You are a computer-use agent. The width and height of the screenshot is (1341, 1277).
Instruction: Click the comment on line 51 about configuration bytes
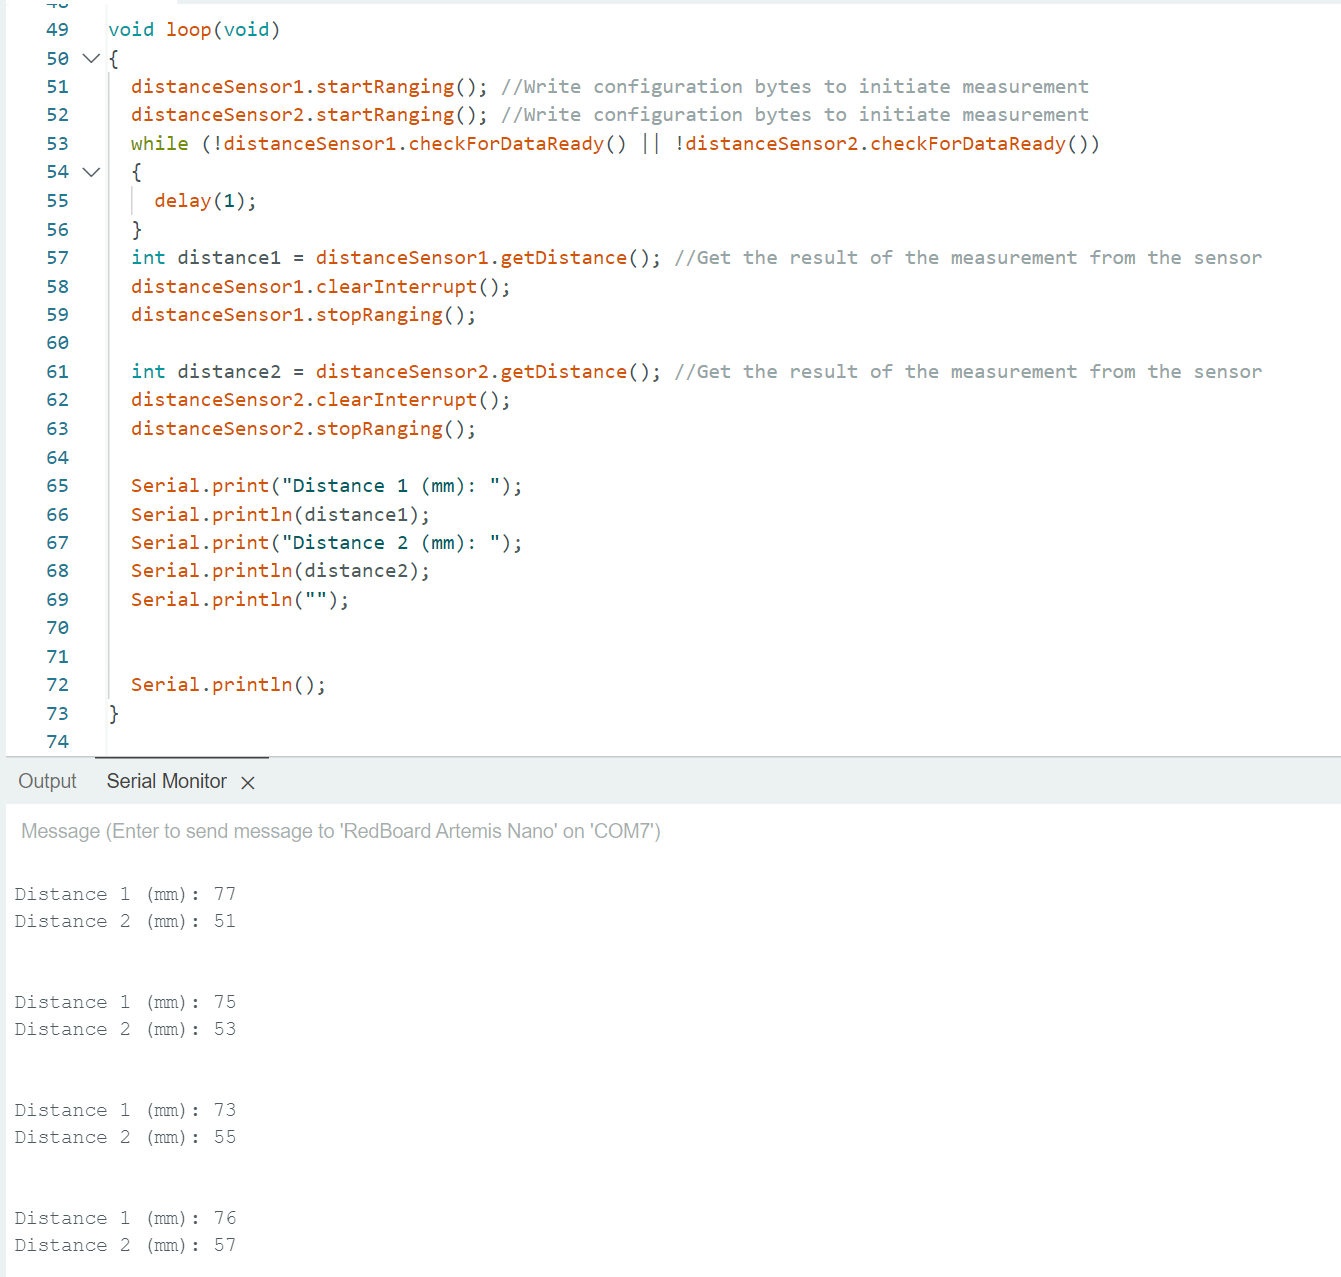coord(795,87)
